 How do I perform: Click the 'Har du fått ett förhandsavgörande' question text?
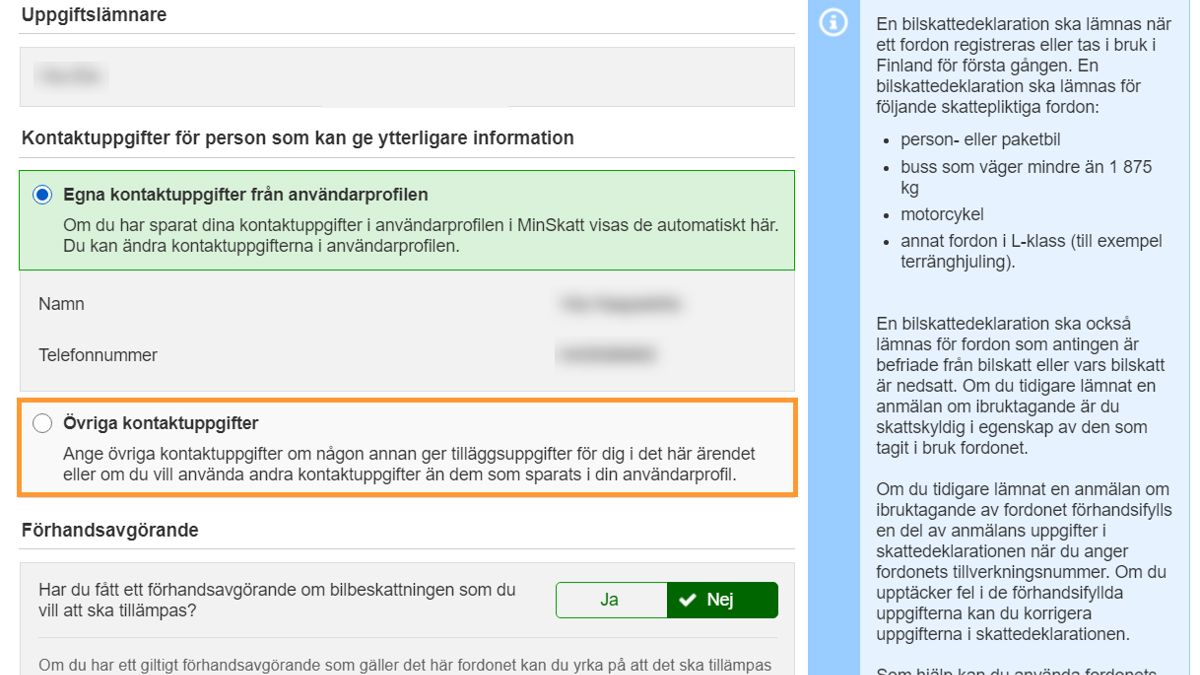tap(277, 600)
